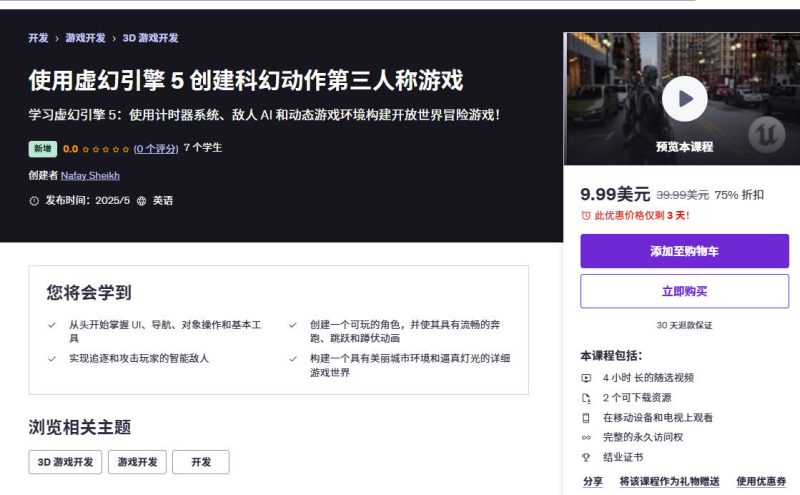Image resolution: width=800 pixels, height=495 pixels.
Task: Click the 浏览相关主题 heading
Action: point(80,427)
